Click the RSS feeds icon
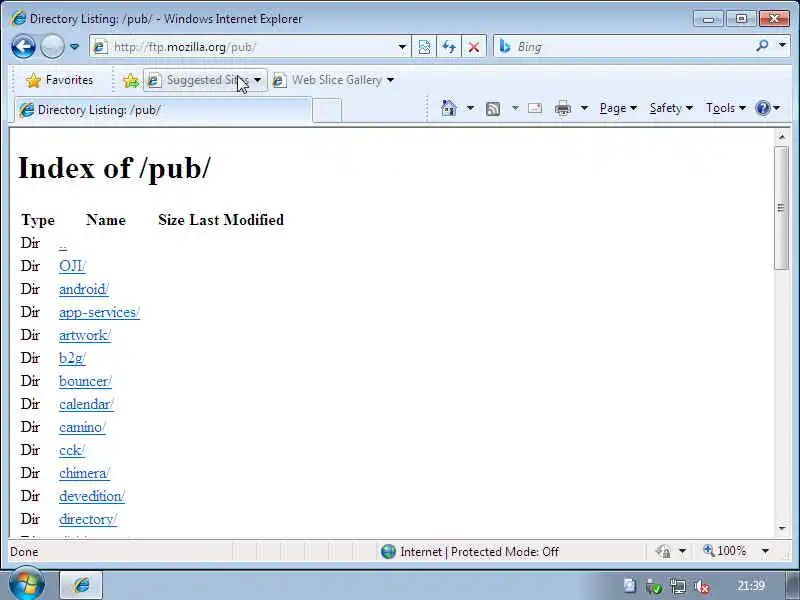Screen dimensions: 800x600 493,108
